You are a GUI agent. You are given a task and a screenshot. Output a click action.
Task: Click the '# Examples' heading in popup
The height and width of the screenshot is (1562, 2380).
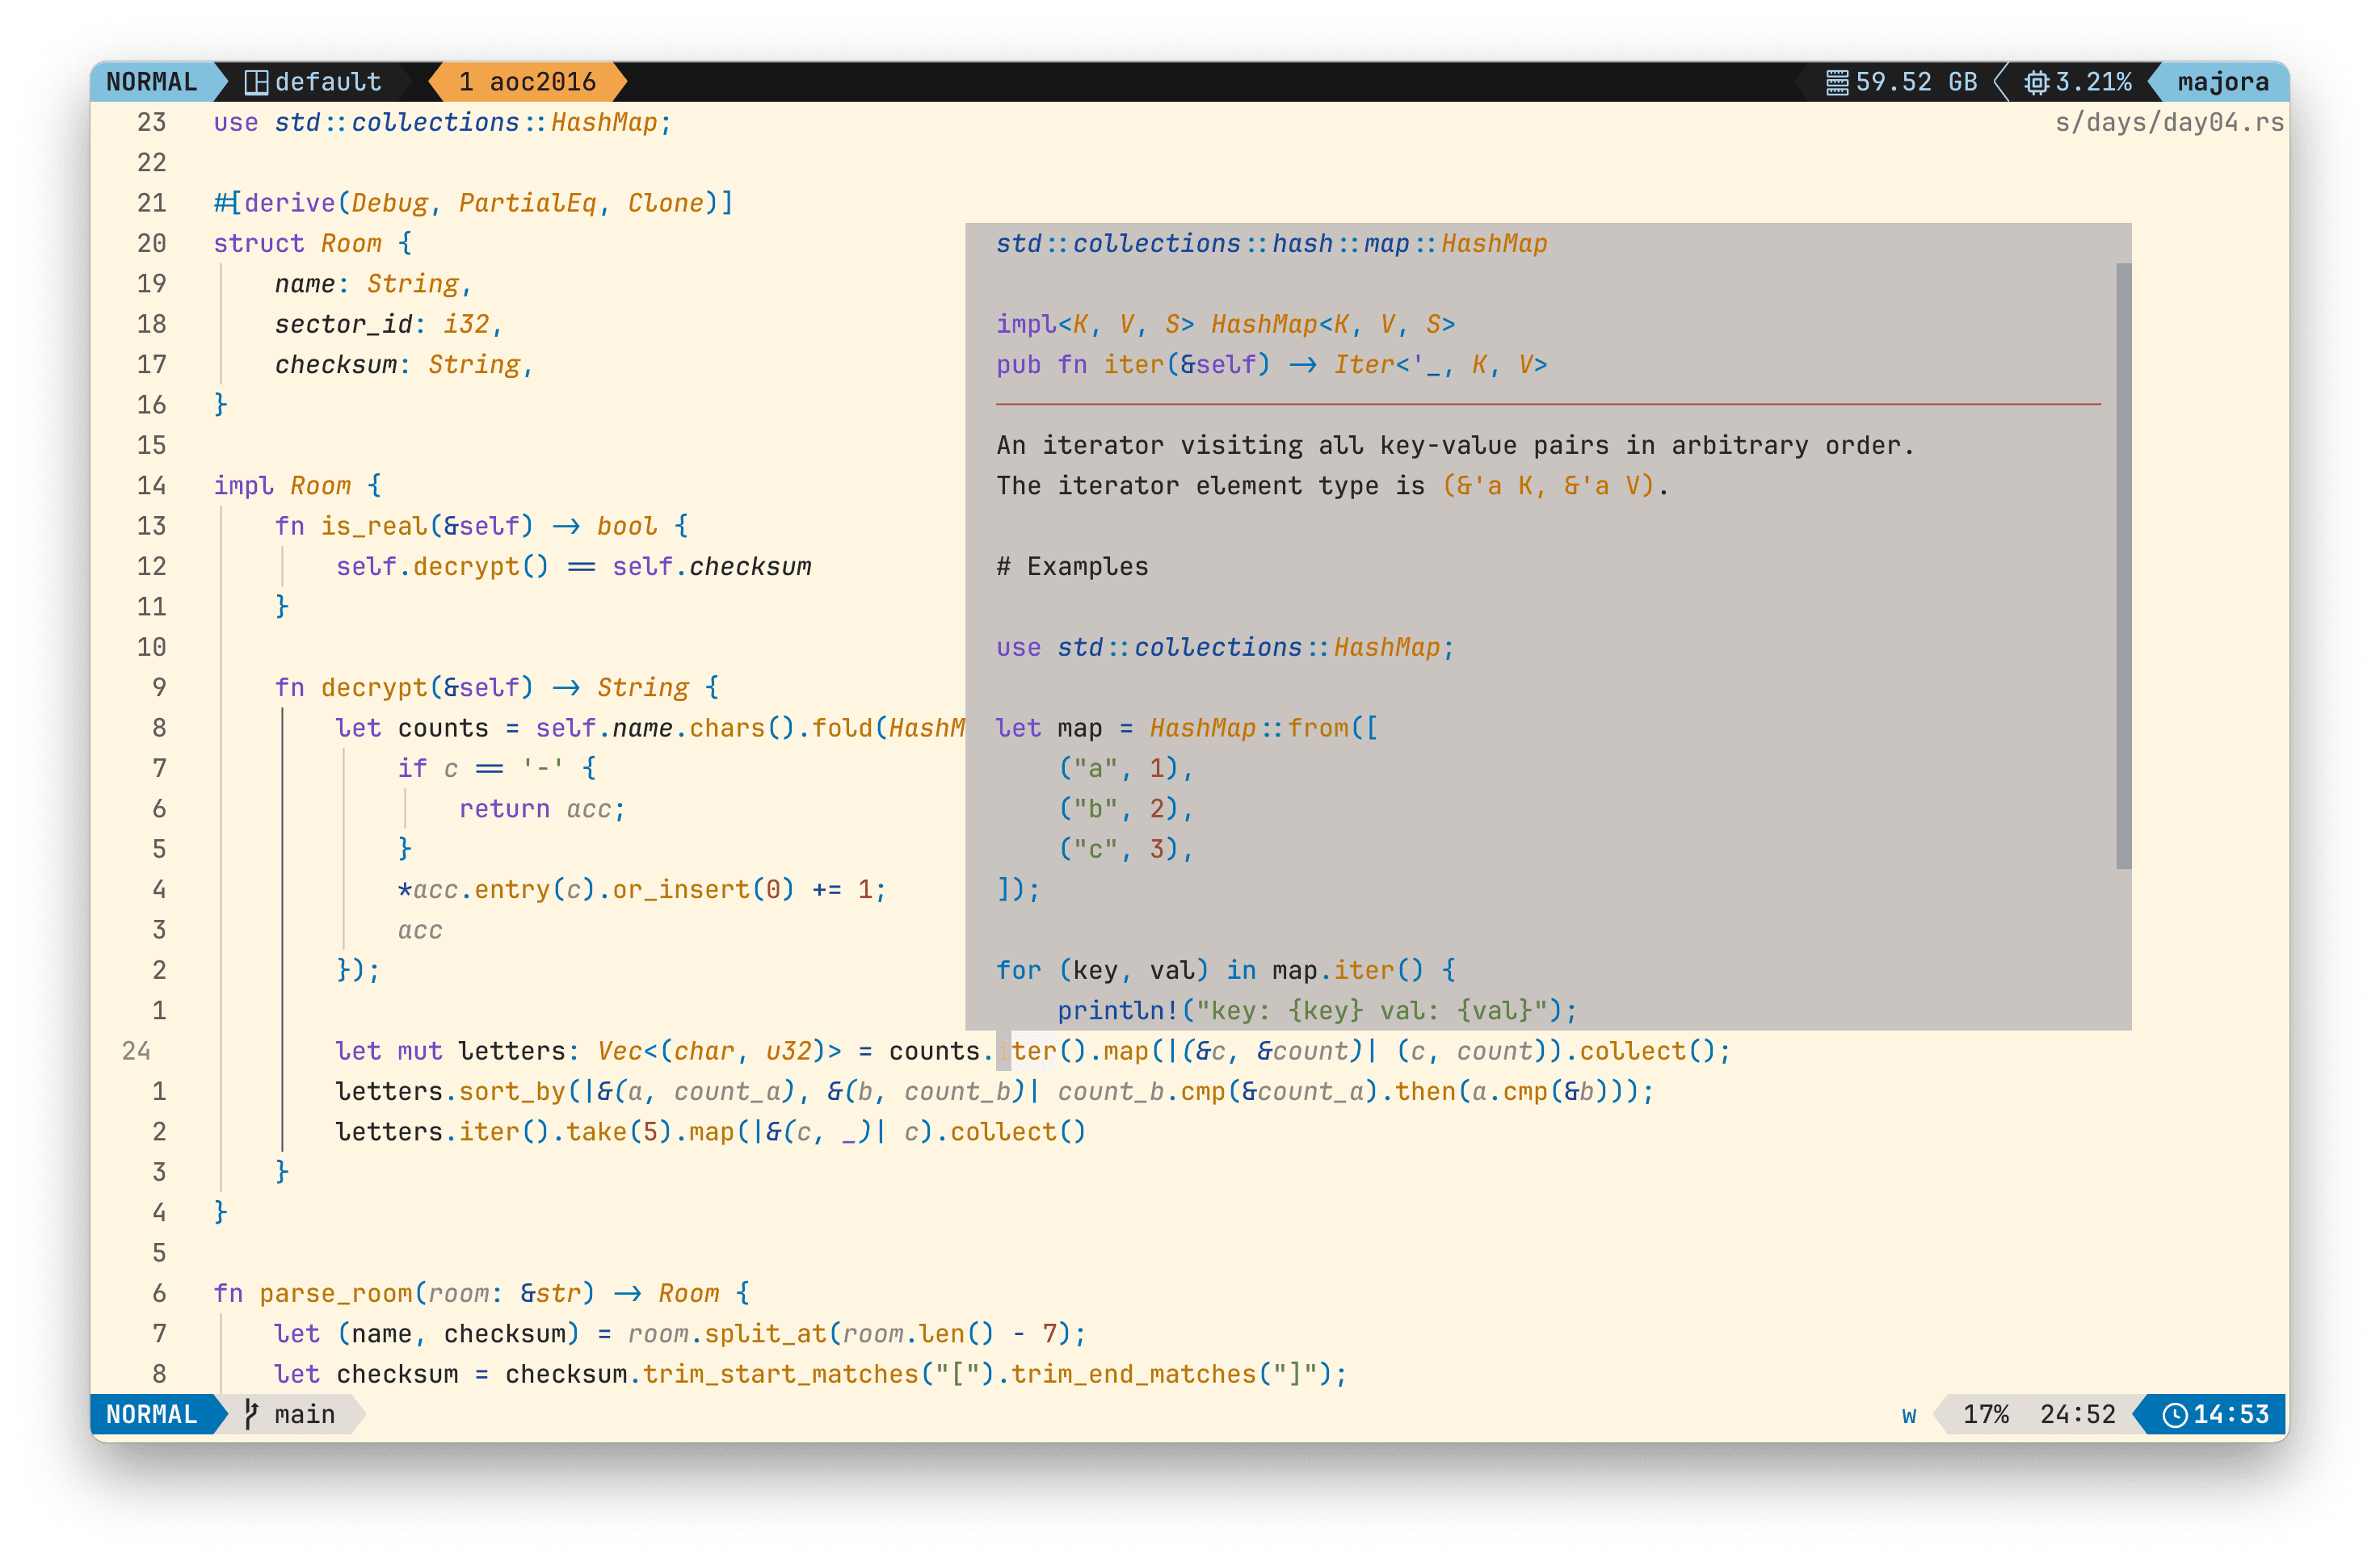[1072, 567]
